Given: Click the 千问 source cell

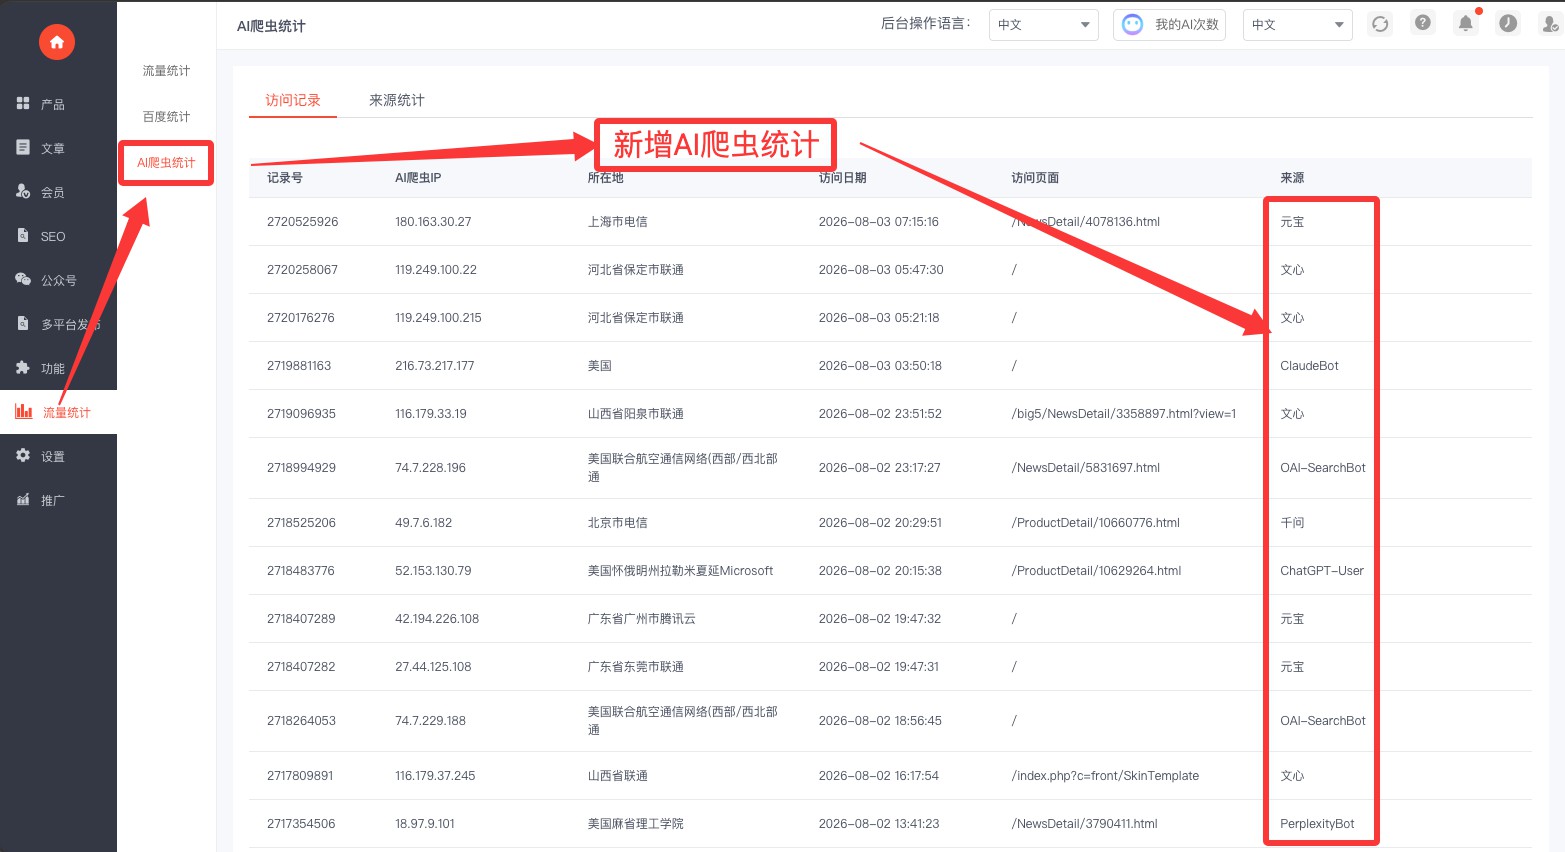Looking at the screenshot, I should tap(1292, 523).
